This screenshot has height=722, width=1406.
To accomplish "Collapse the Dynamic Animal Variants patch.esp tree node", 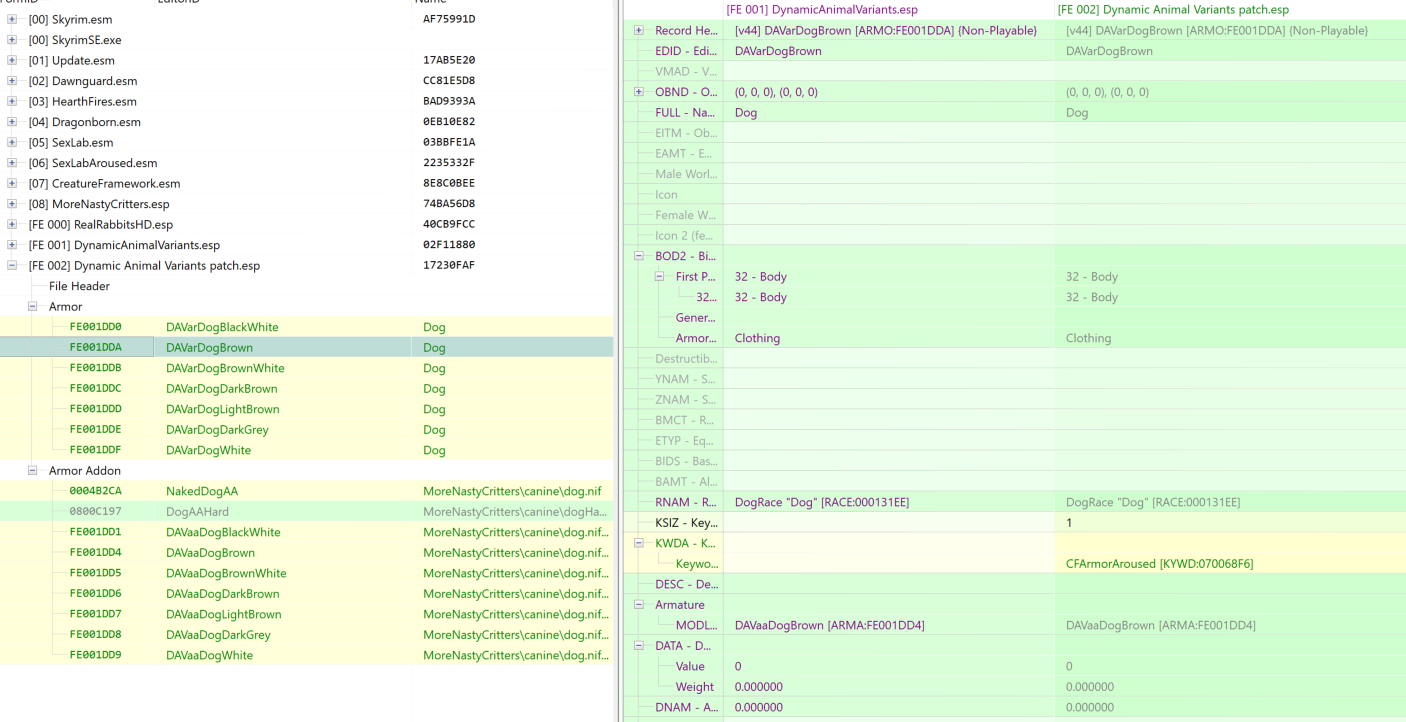I will pyautogui.click(x=12, y=265).
